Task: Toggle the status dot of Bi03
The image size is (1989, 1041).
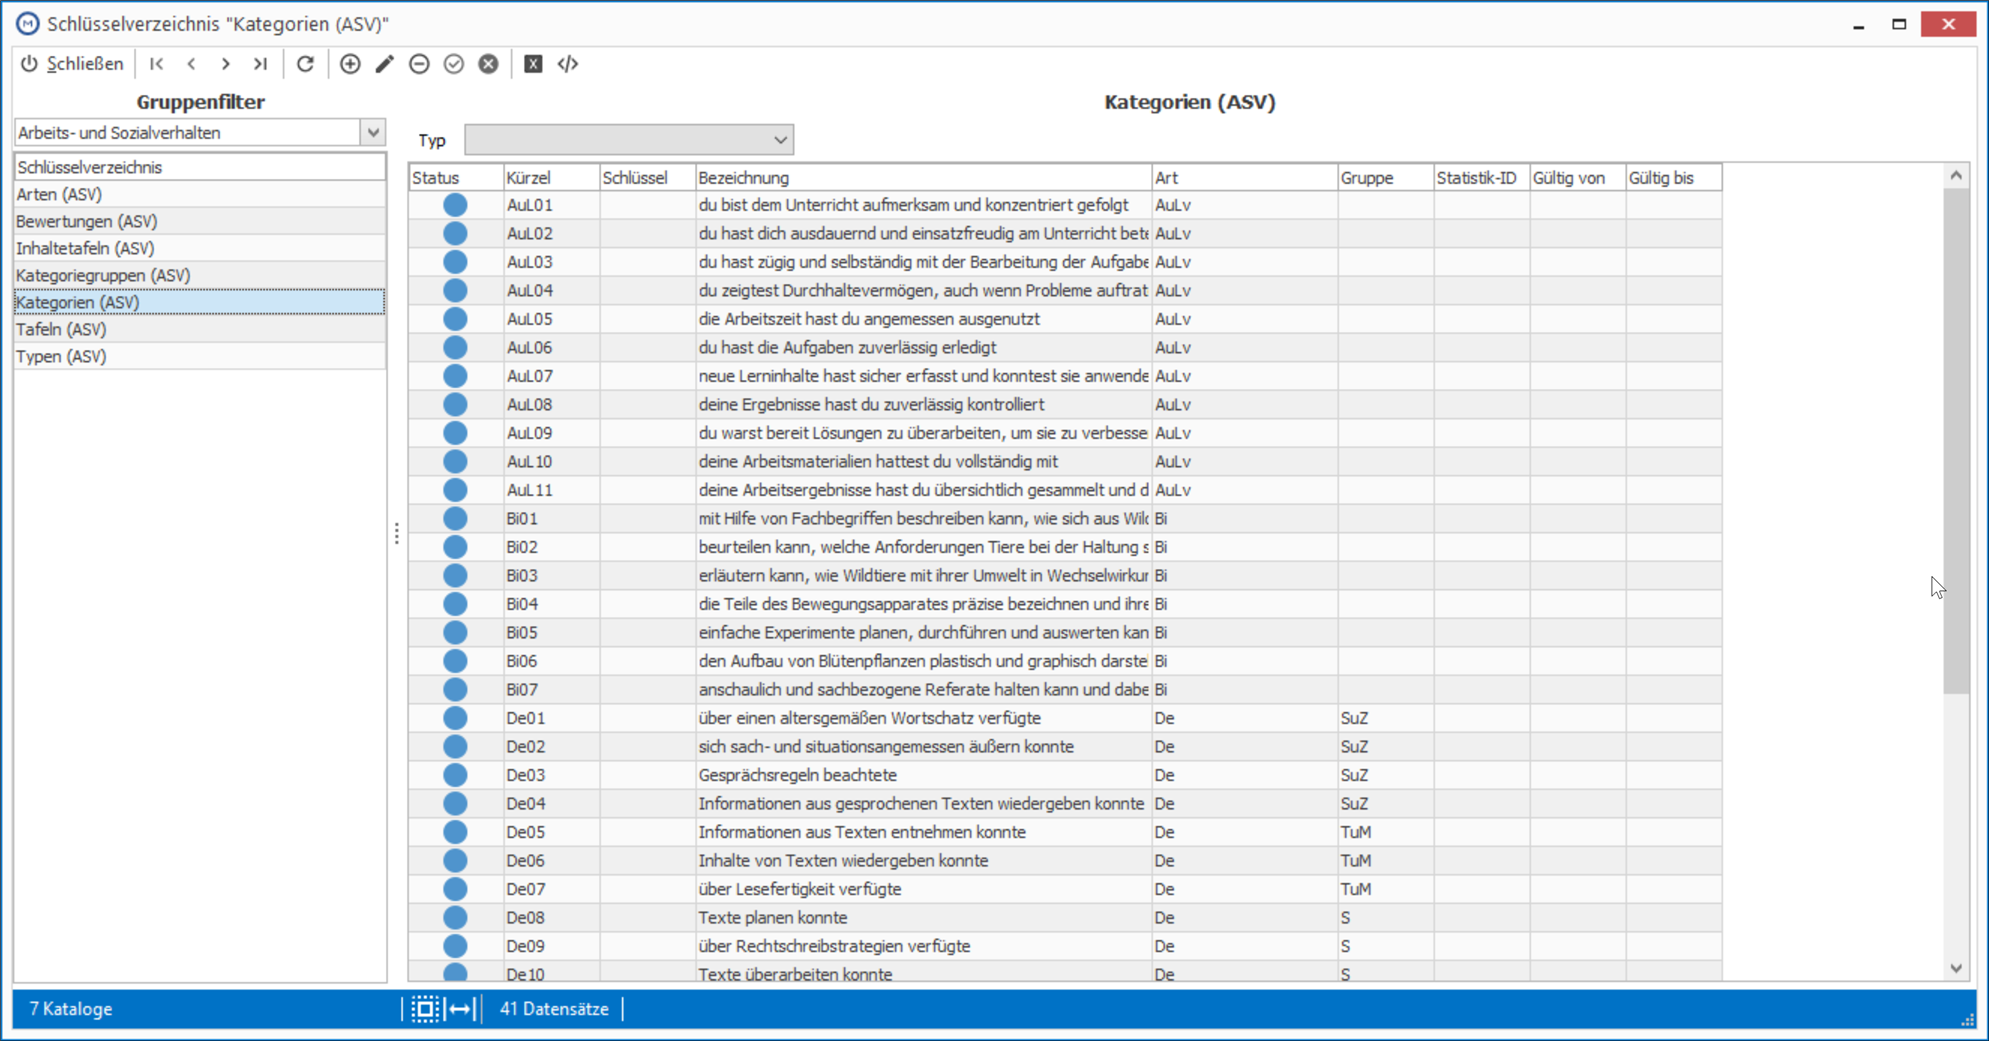Action: coord(455,576)
